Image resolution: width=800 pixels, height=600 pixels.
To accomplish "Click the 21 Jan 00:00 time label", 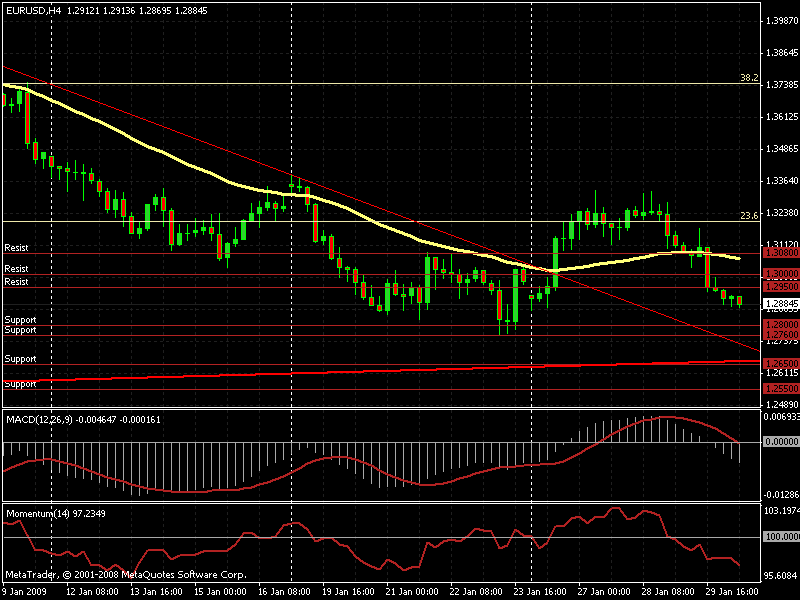I will [412, 592].
